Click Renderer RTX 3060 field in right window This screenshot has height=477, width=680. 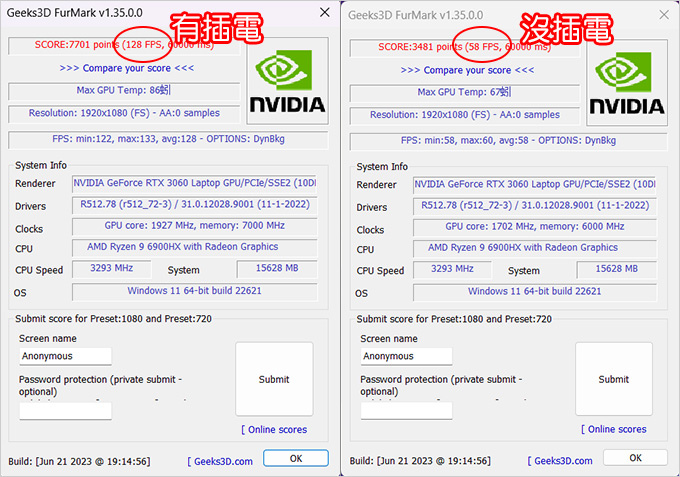pos(535,185)
